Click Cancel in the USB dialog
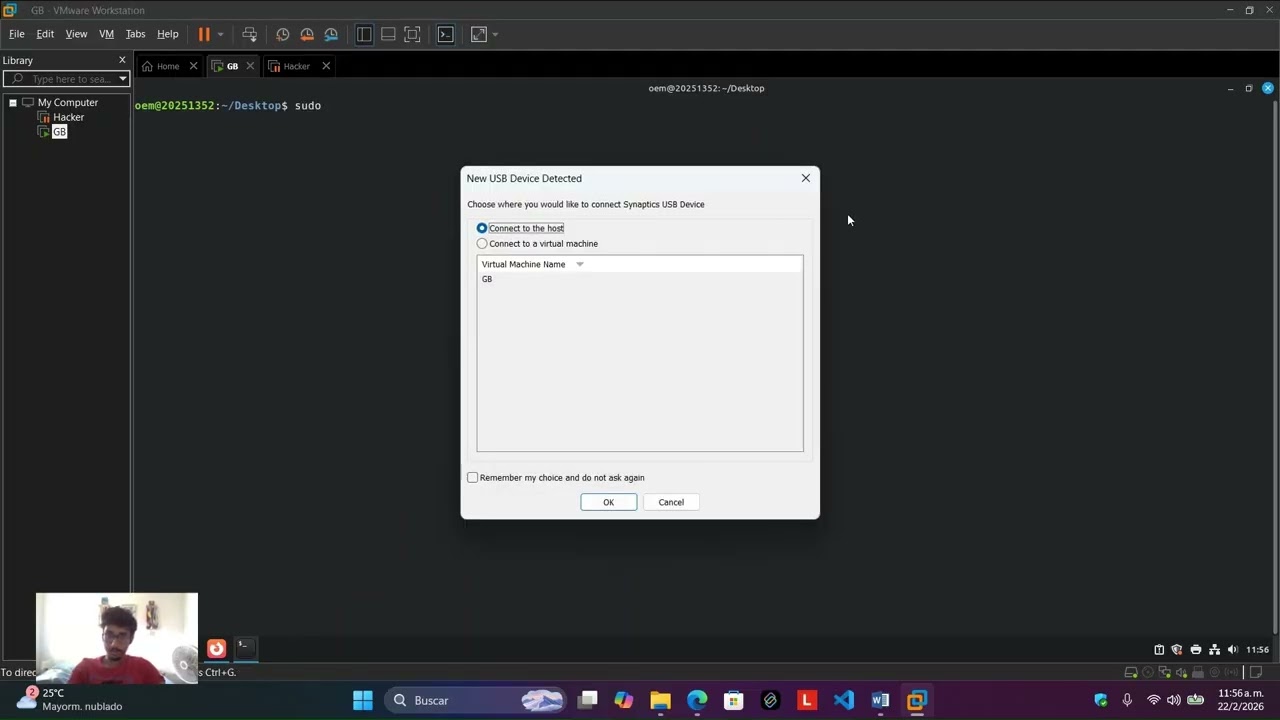This screenshot has width=1280, height=720. click(x=671, y=502)
